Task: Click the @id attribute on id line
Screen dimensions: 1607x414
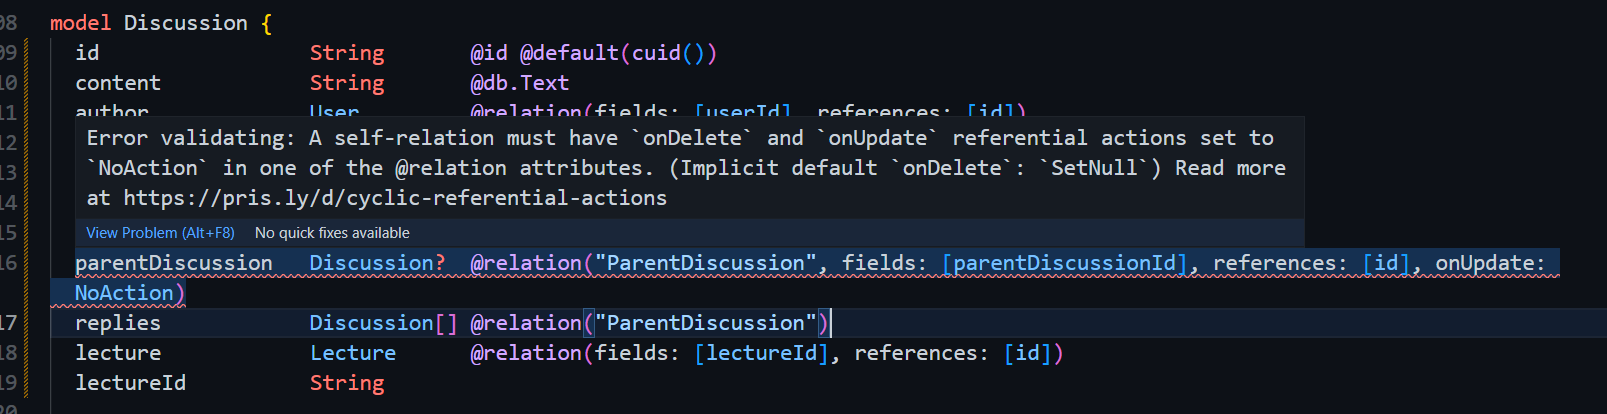Action: pyautogui.click(x=489, y=53)
